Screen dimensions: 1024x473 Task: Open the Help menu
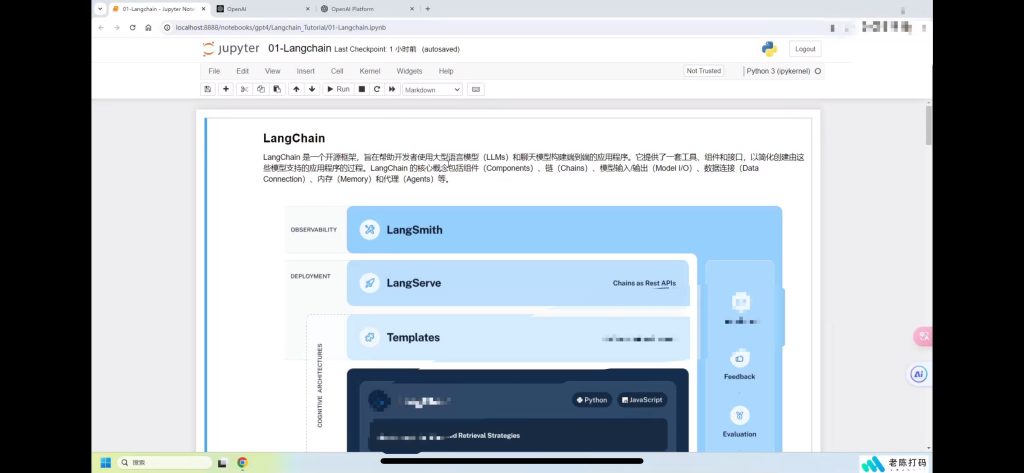click(x=446, y=71)
